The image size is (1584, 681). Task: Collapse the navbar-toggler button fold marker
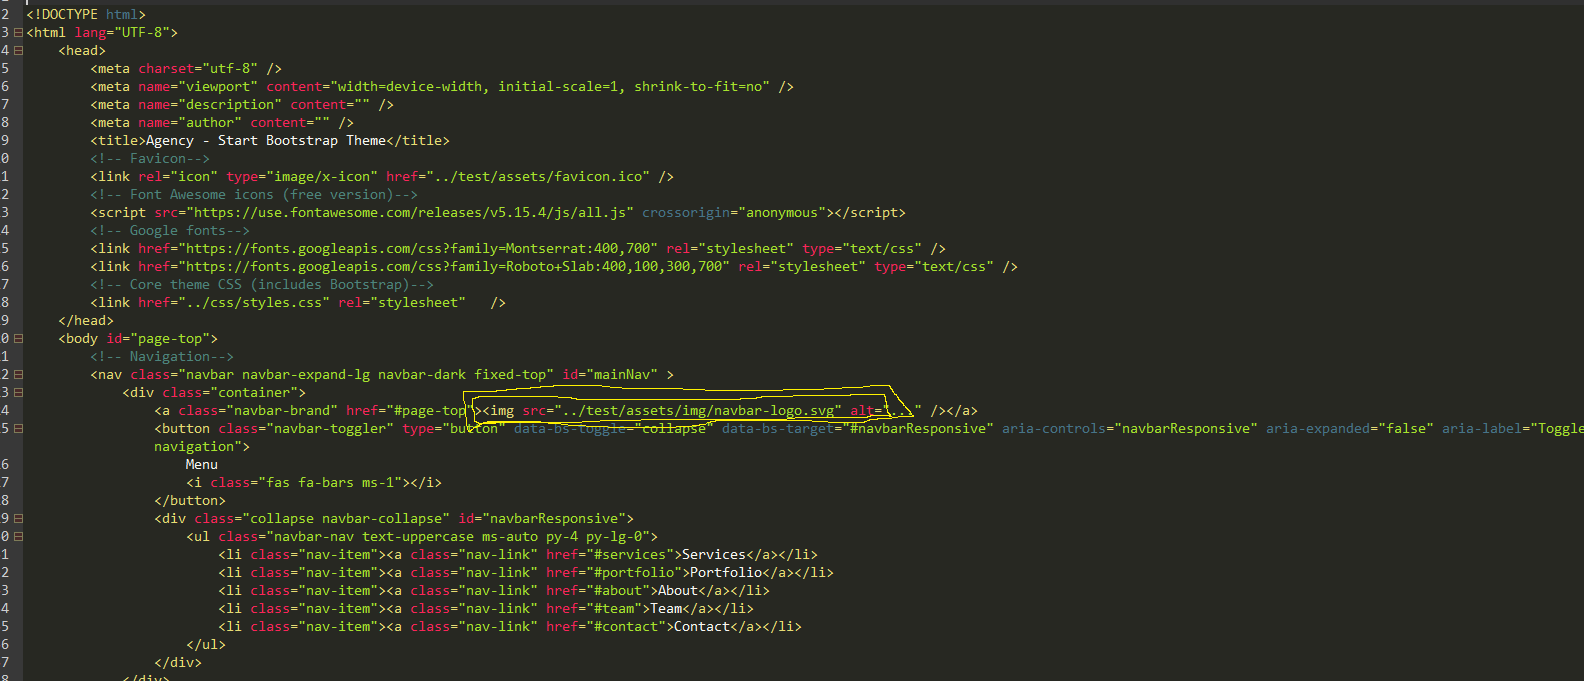(18, 429)
